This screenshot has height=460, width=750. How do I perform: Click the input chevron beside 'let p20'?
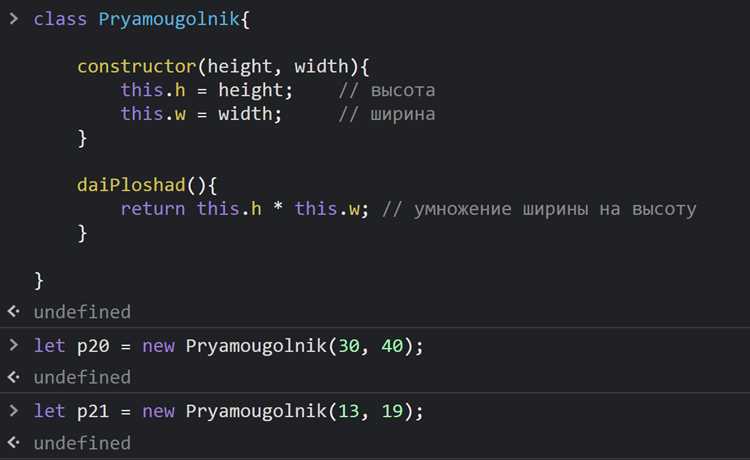click(13, 345)
